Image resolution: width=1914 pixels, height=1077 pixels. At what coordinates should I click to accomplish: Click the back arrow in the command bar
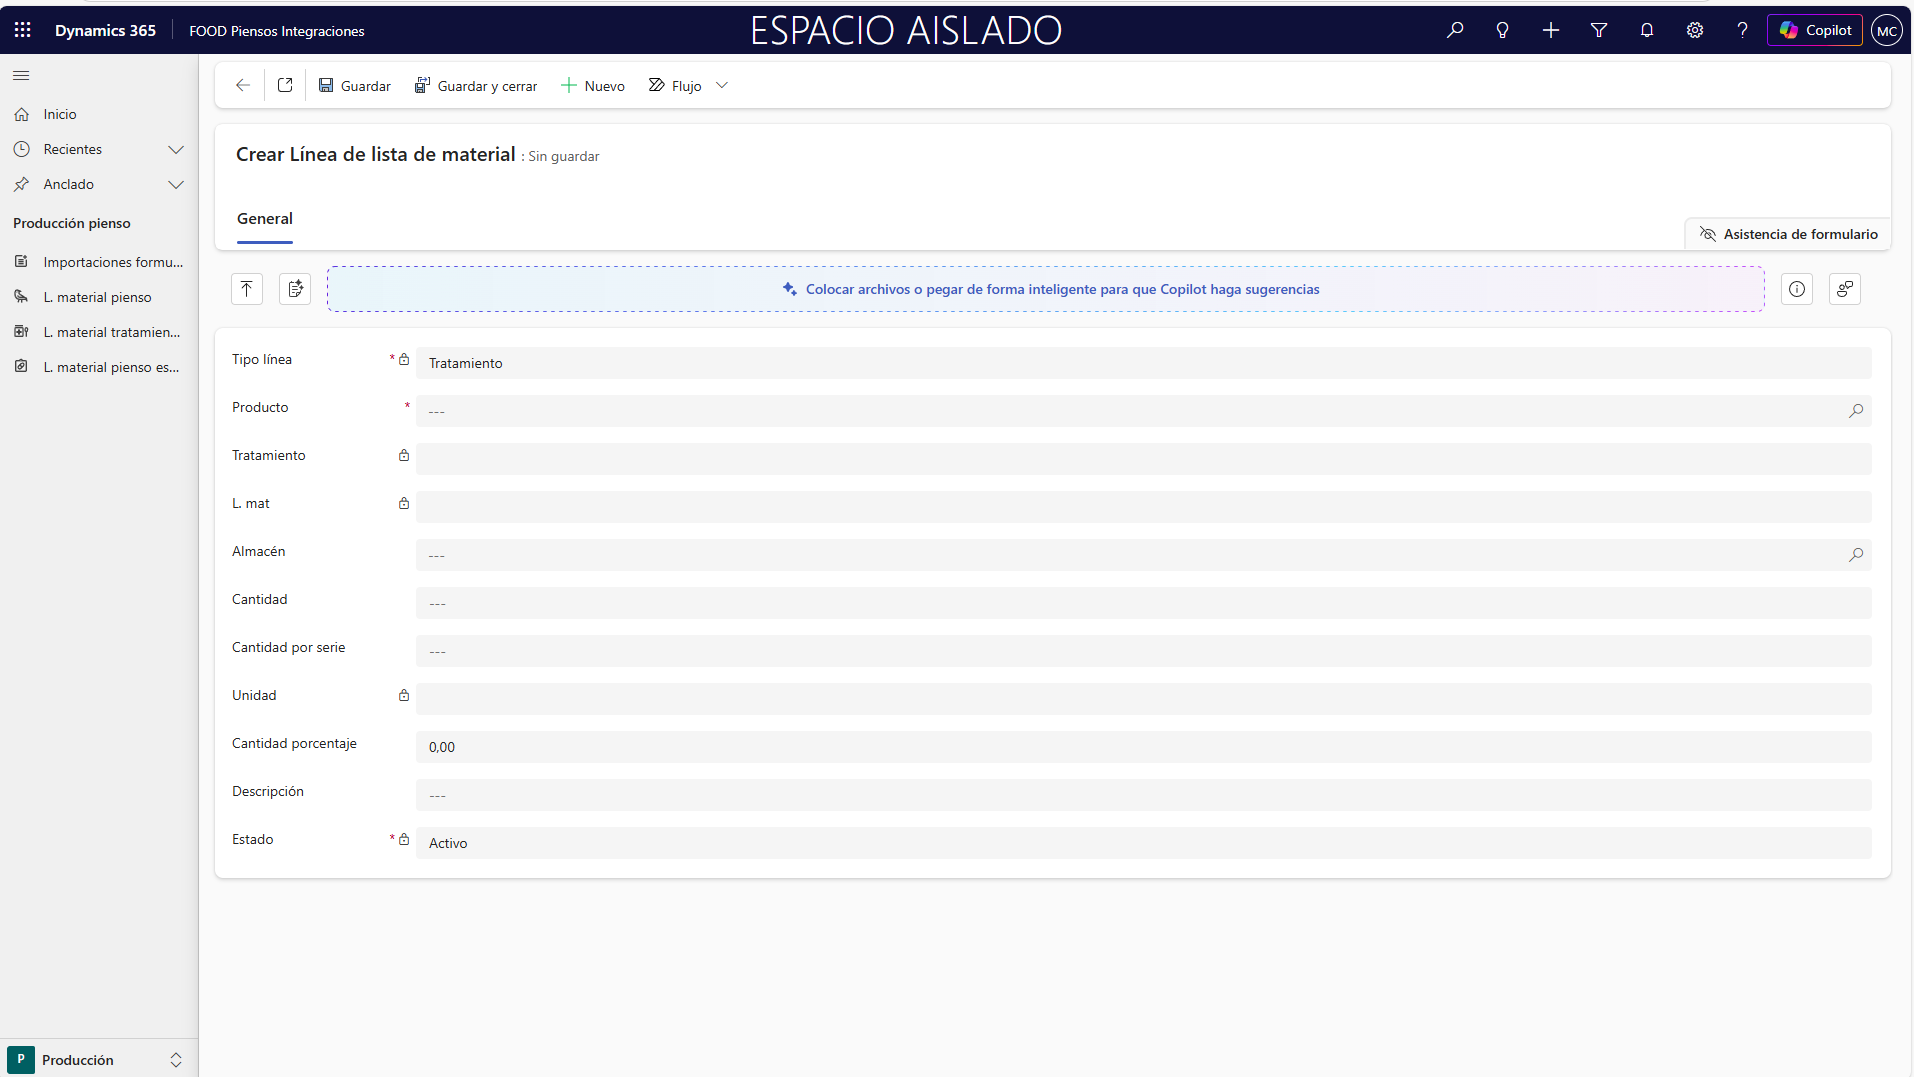coord(242,86)
